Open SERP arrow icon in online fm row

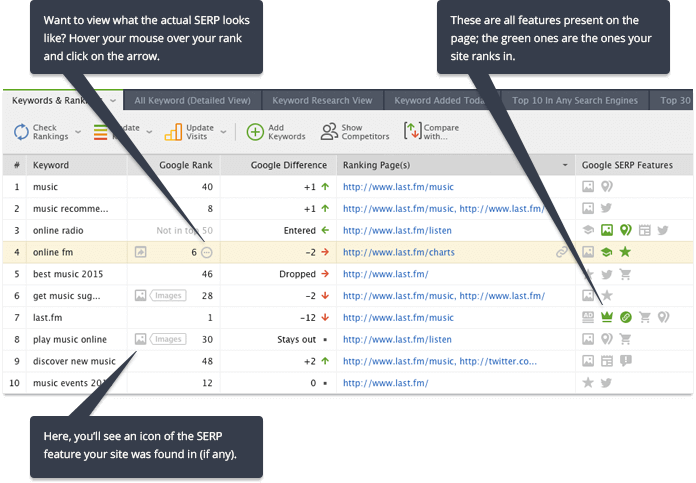pos(140,252)
